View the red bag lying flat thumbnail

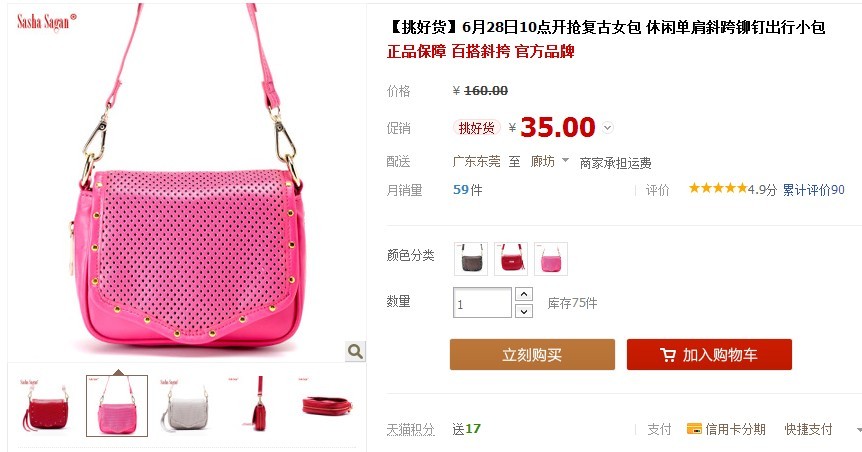coord(327,406)
